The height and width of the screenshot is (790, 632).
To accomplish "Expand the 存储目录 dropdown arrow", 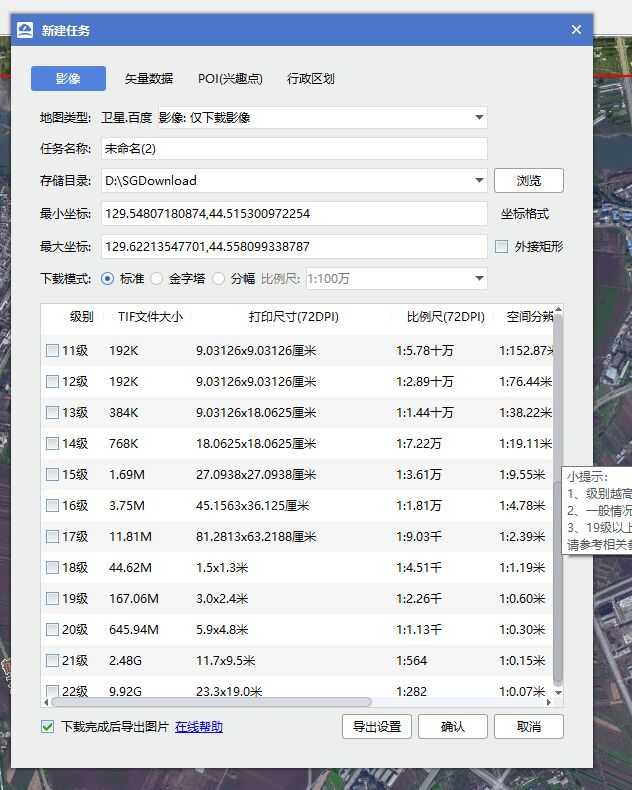I will click(x=479, y=180).
